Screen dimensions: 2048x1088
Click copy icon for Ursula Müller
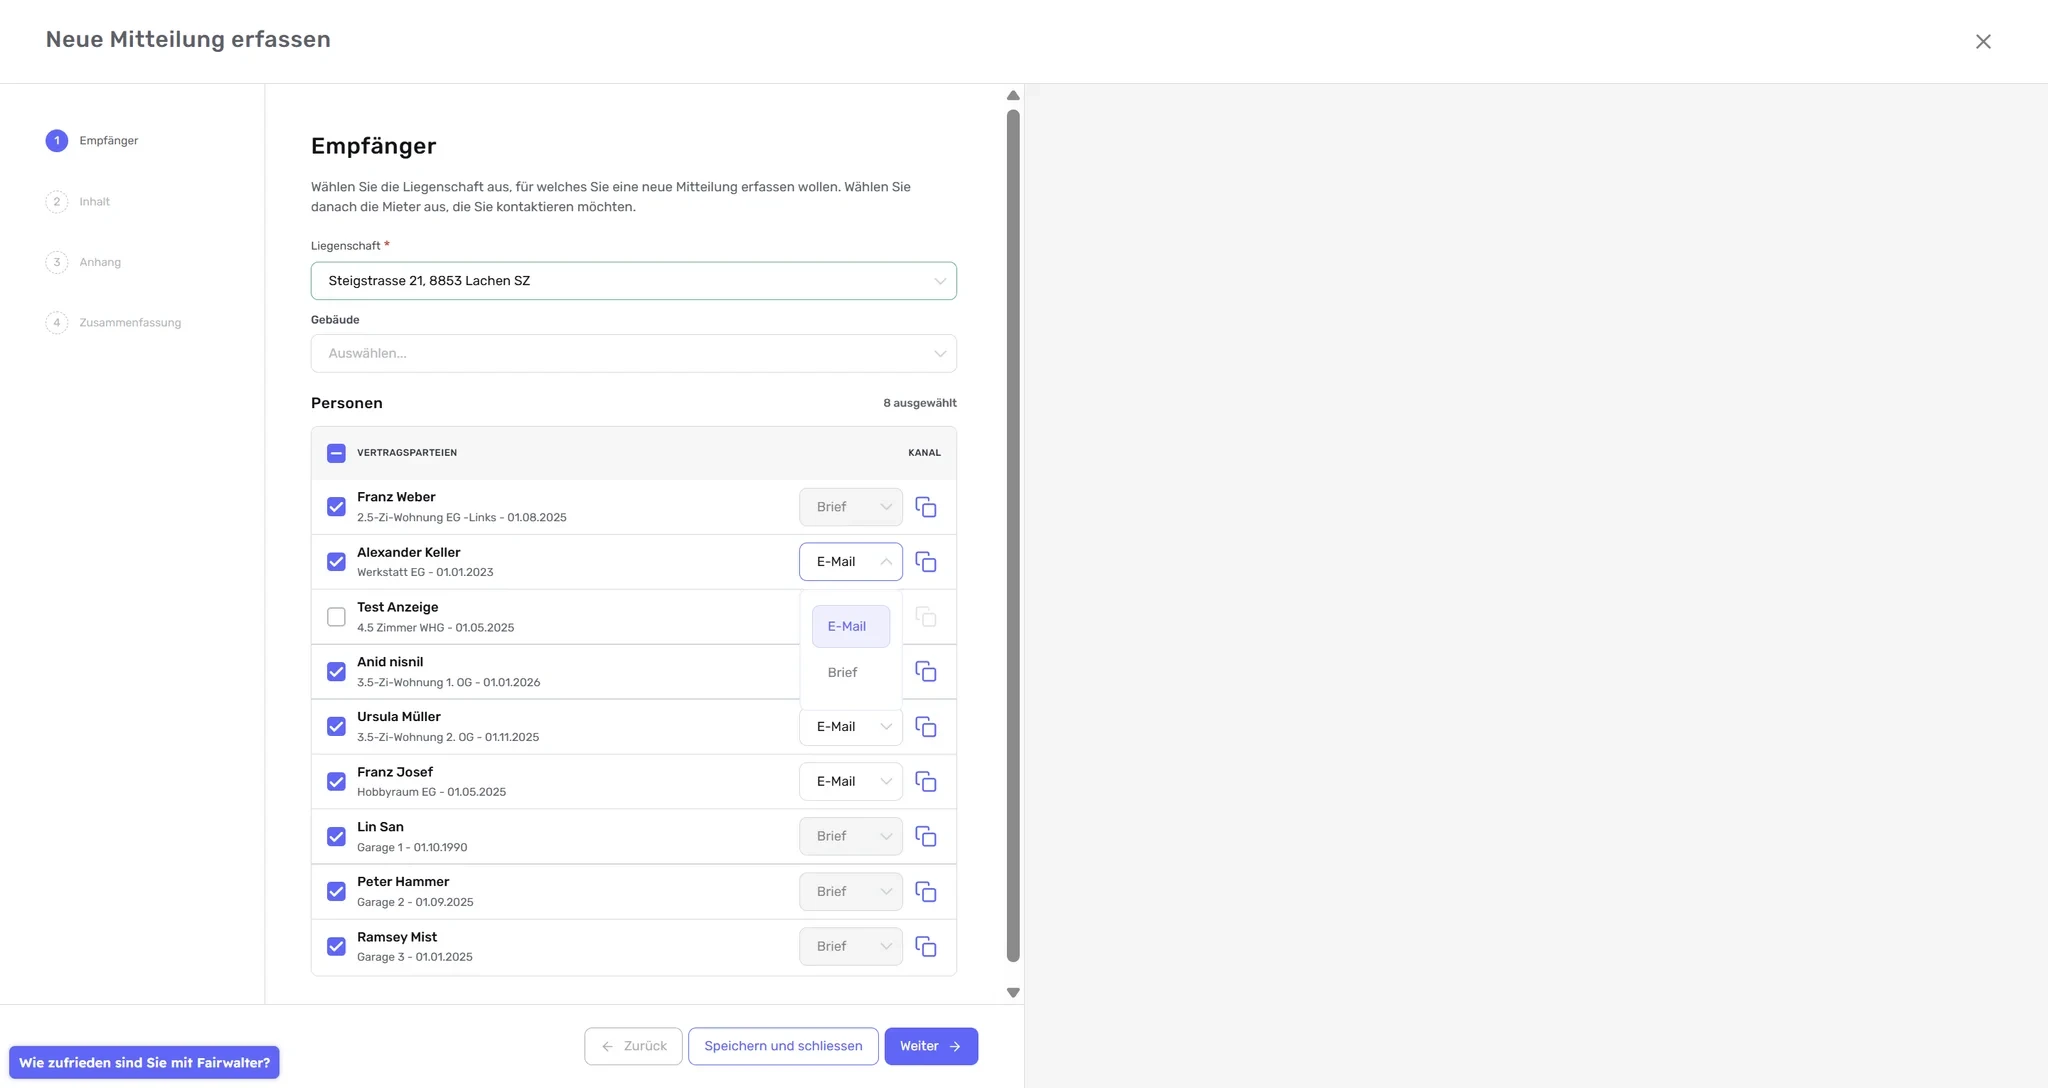(x=926, y=727)
